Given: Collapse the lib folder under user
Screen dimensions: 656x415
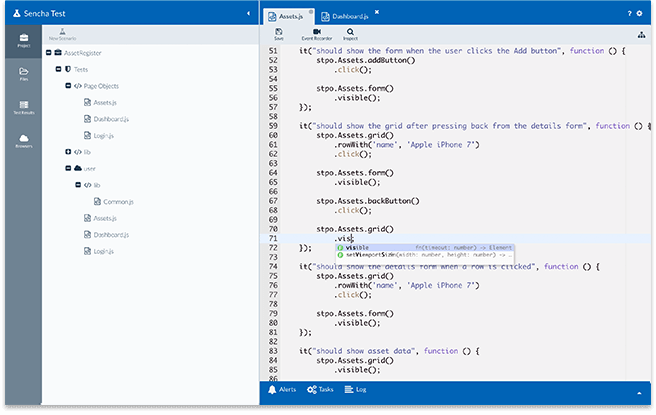Looking at the screenshot, I should coord(78,185).
